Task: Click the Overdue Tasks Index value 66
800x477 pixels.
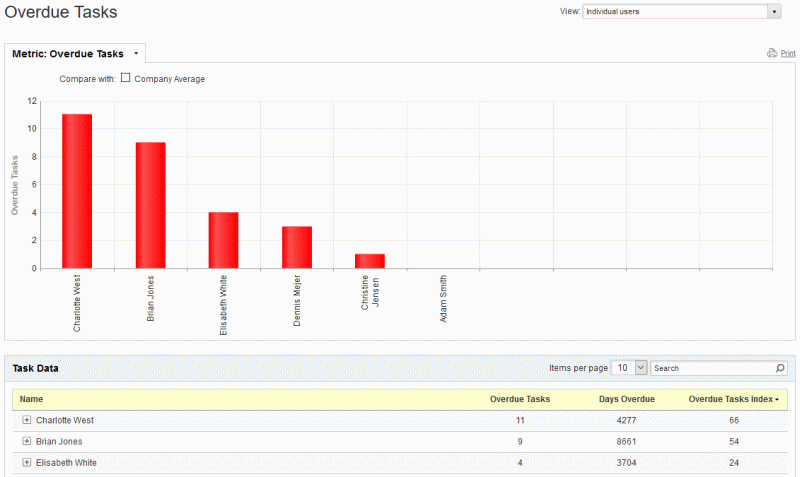Action: click(734, 420)
